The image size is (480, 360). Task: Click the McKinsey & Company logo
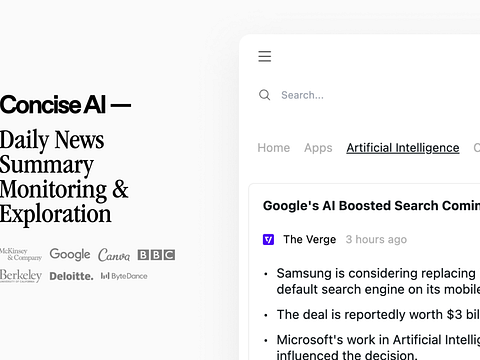click(x=21, y=255)
